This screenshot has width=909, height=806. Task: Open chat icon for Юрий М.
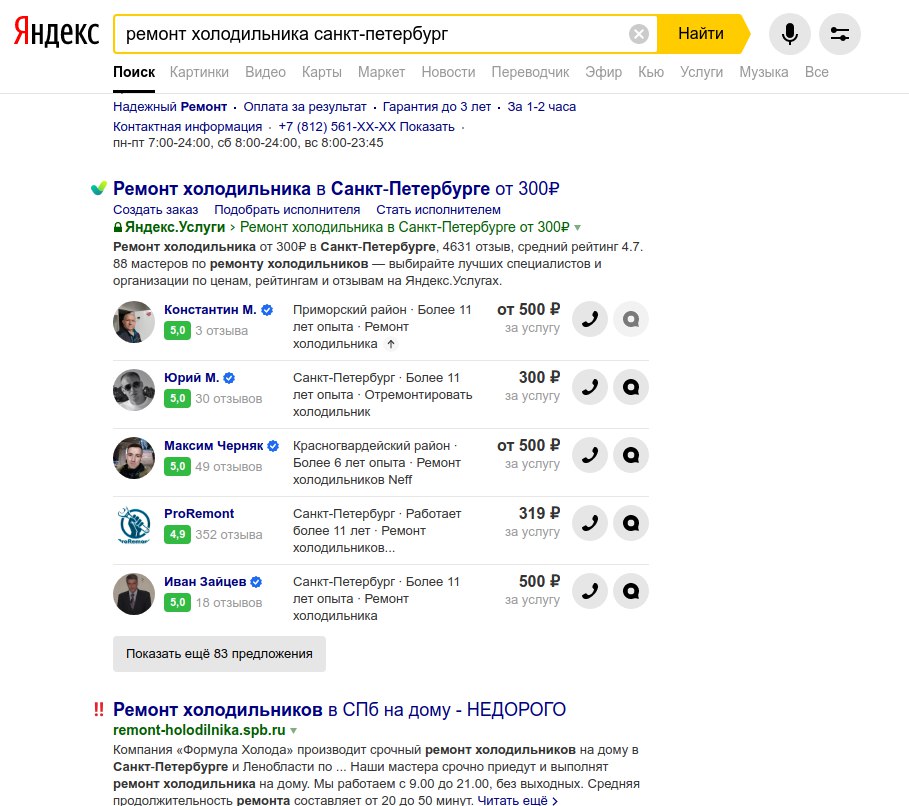point(631,388)
